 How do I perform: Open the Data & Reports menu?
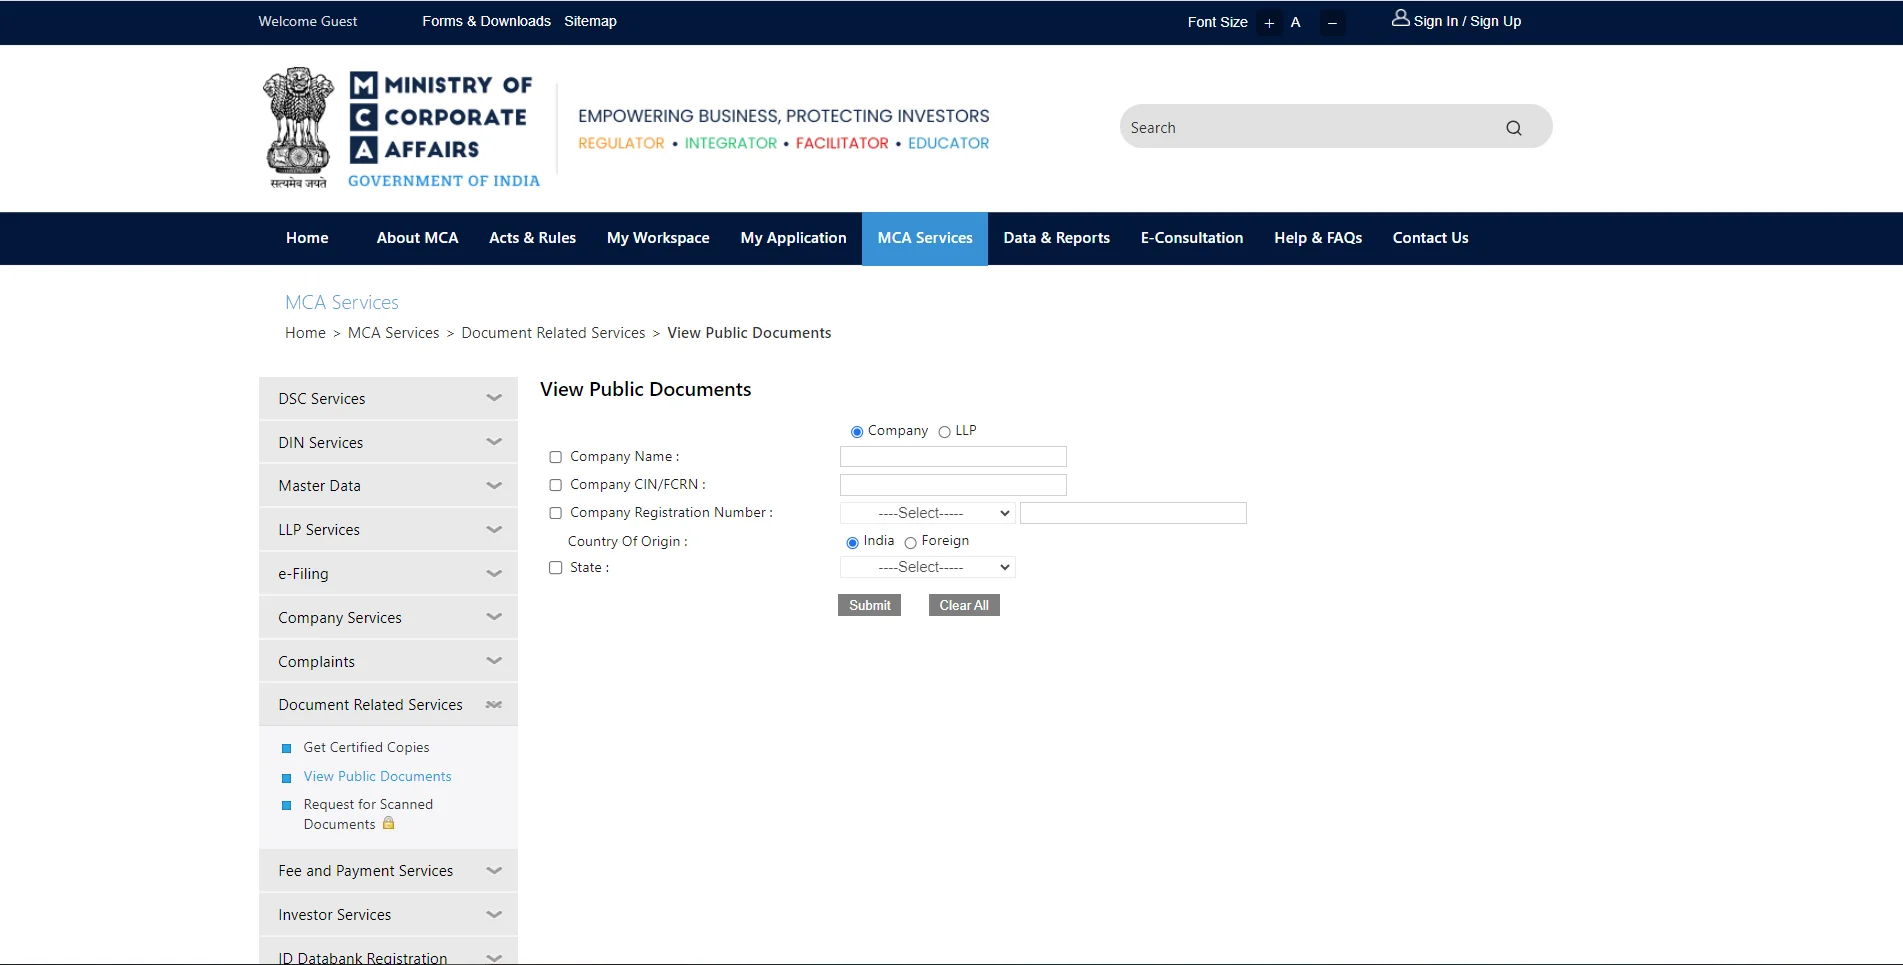click(x=1056, y=238)
